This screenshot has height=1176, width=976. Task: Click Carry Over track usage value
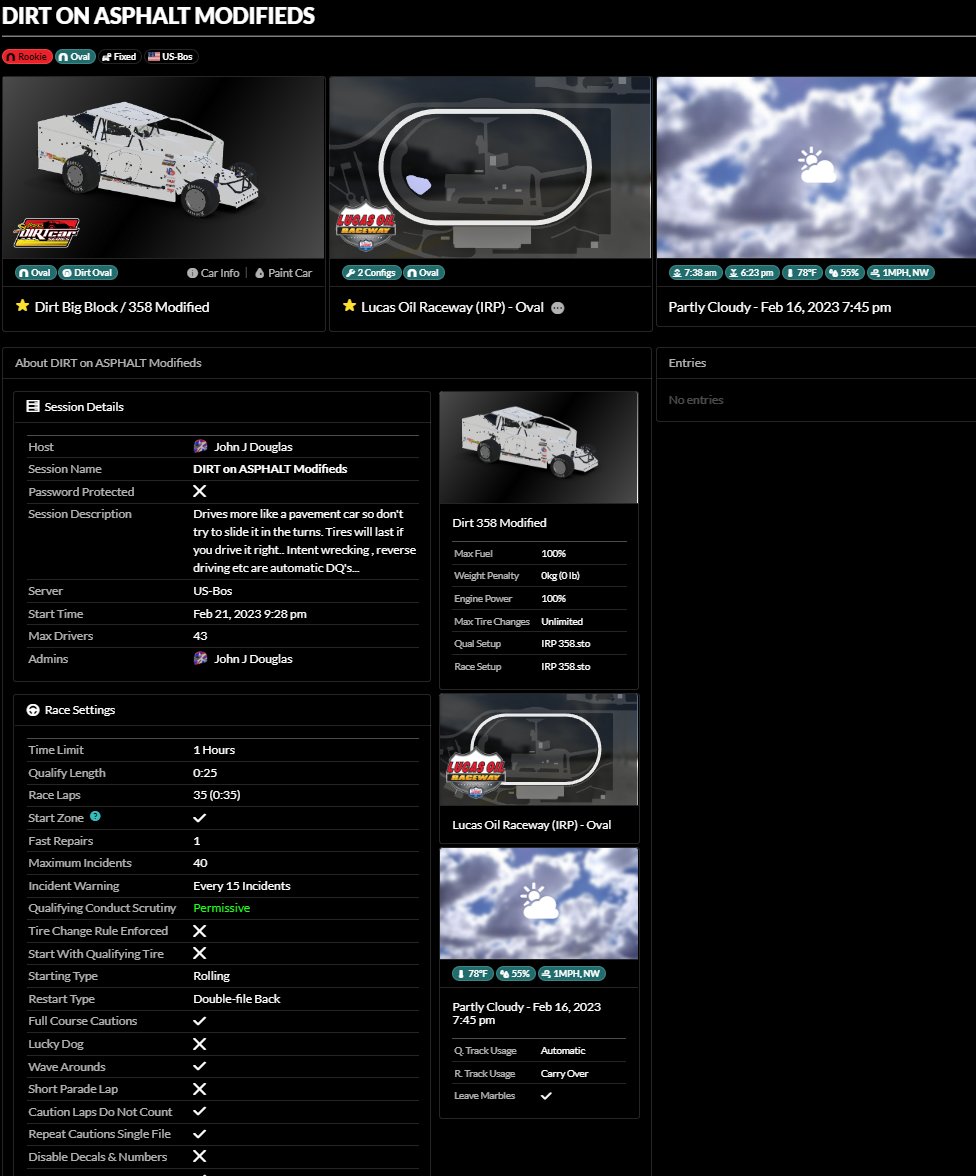click(x=564, y=1073)
